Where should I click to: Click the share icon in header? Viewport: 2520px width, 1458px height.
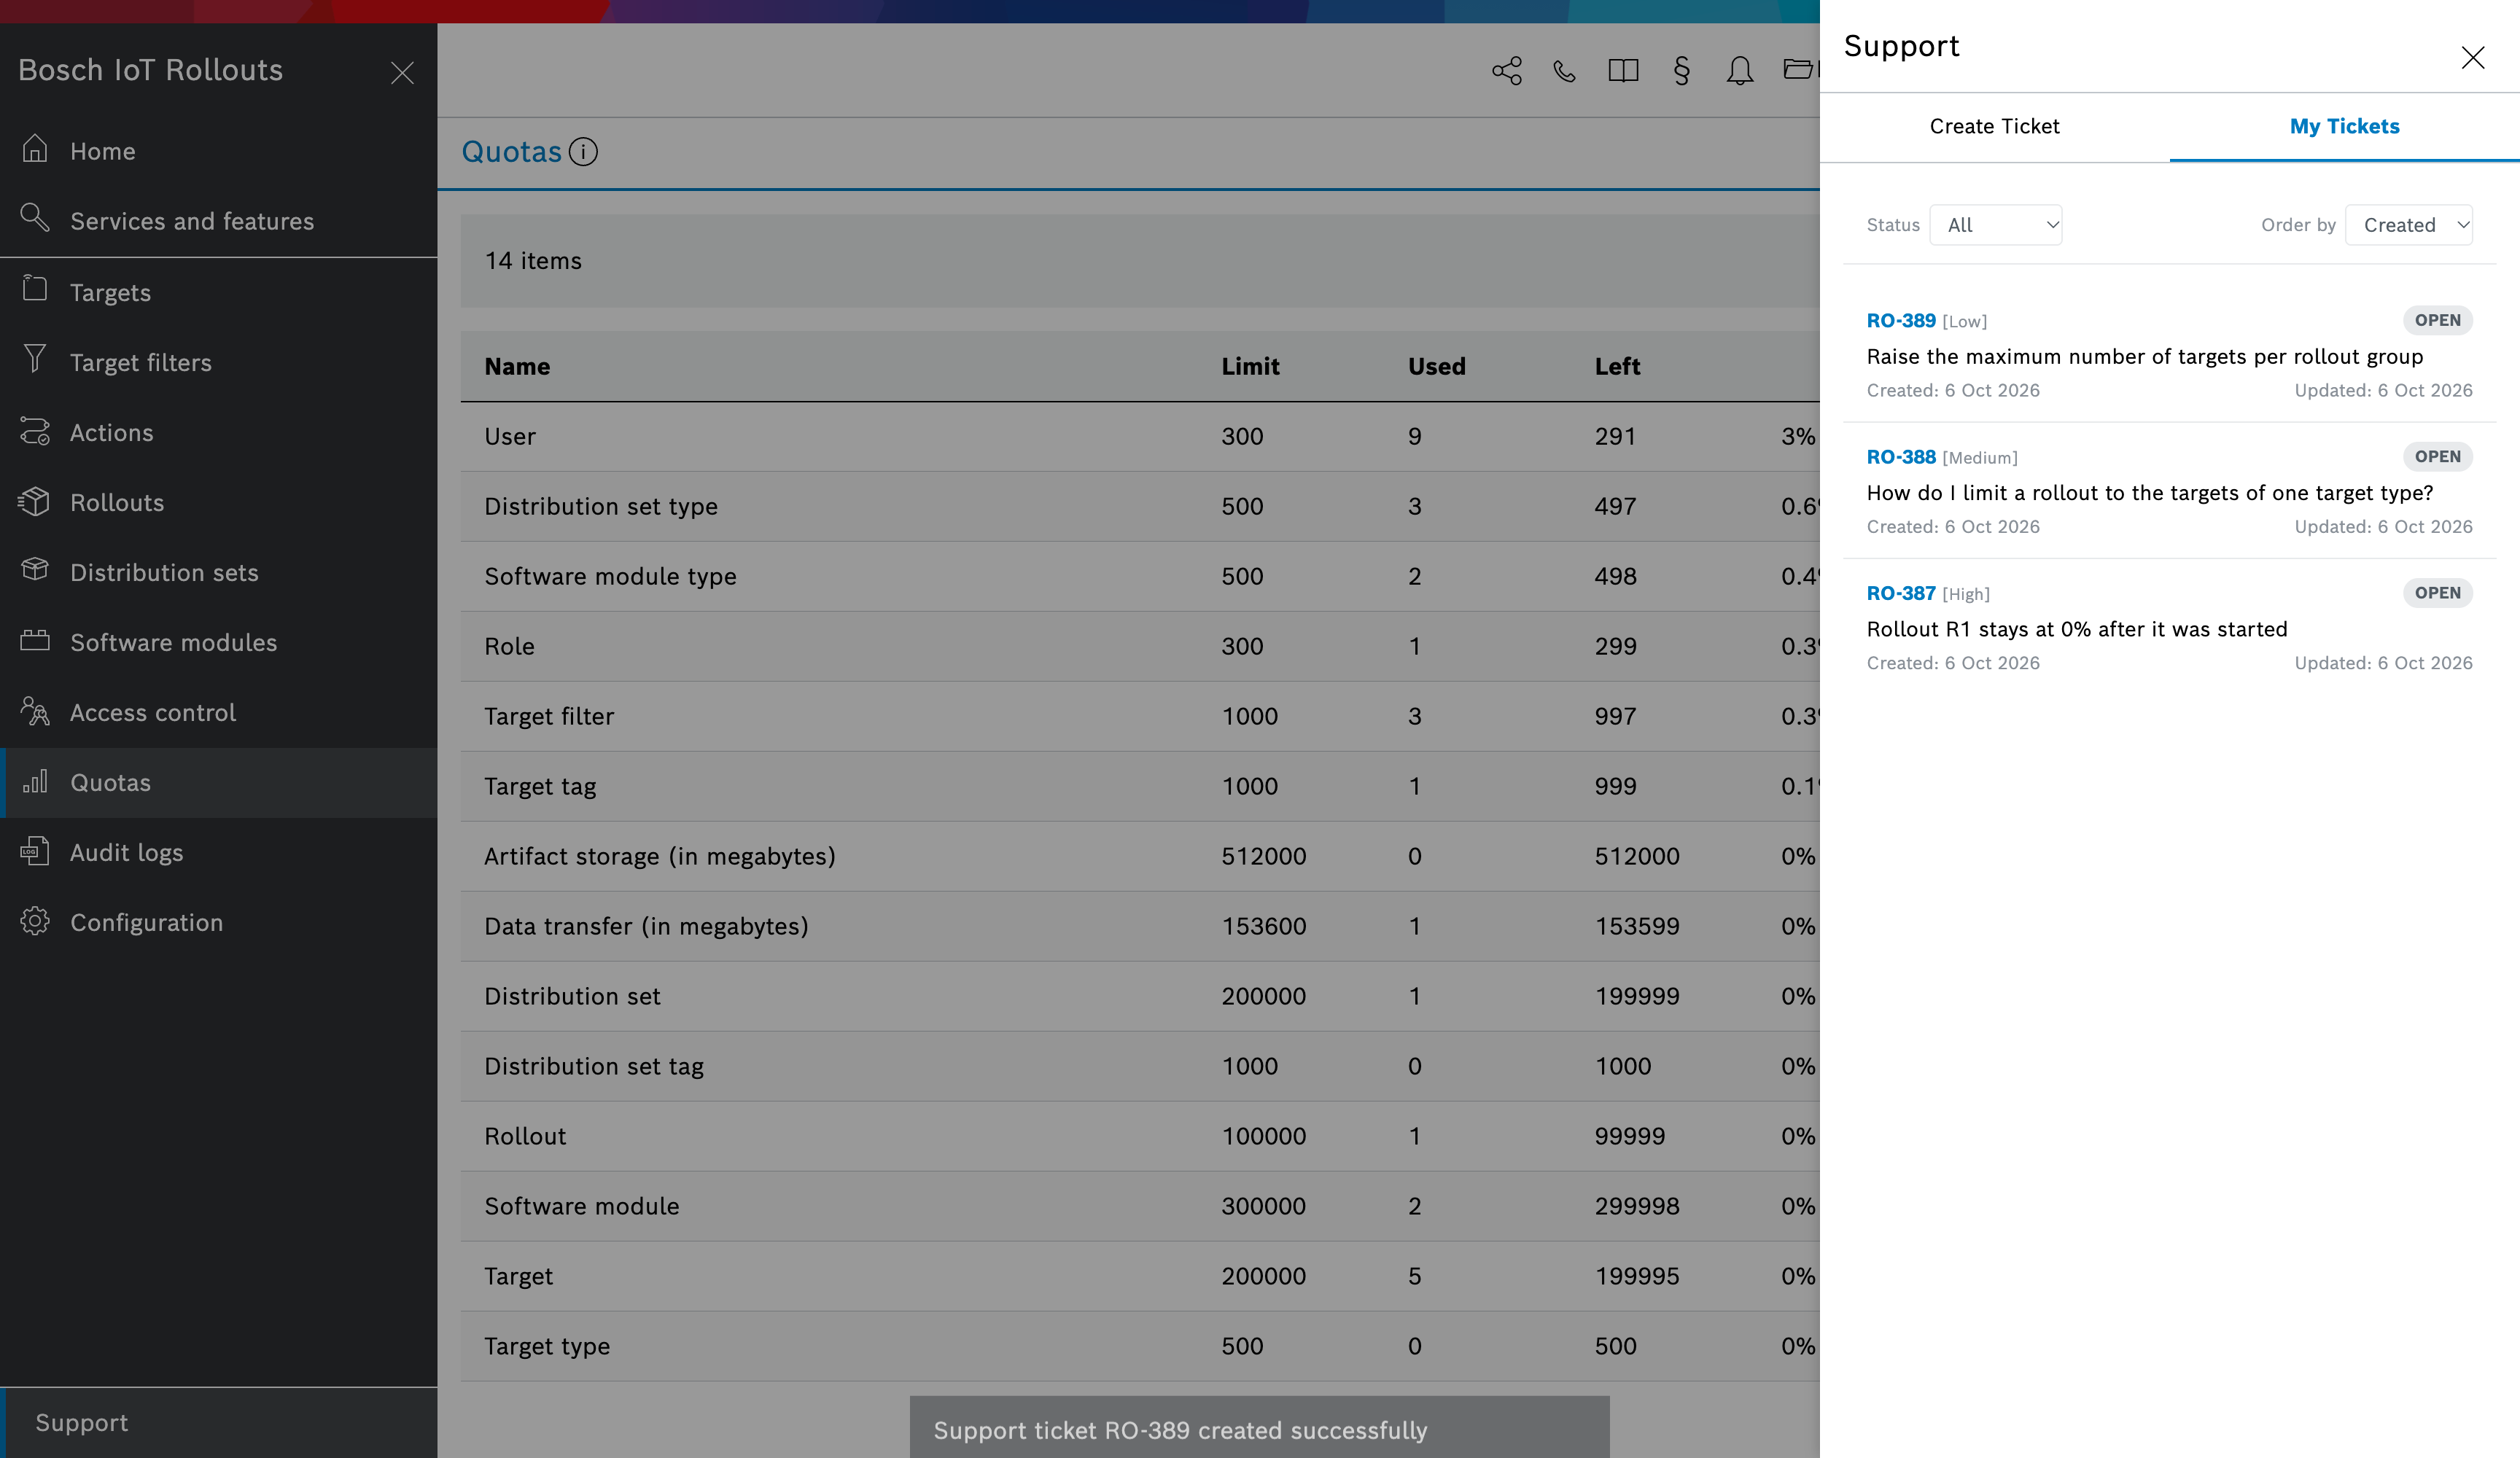coord(1507,70)
